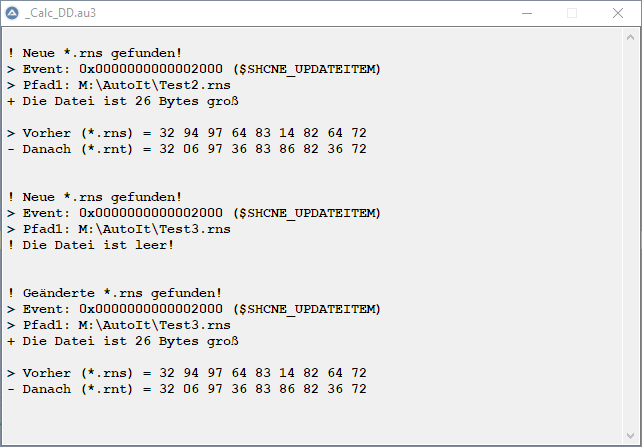
Task: Click the "Geänderte *.rns gefunden!" line
Action: pos(114,293)
